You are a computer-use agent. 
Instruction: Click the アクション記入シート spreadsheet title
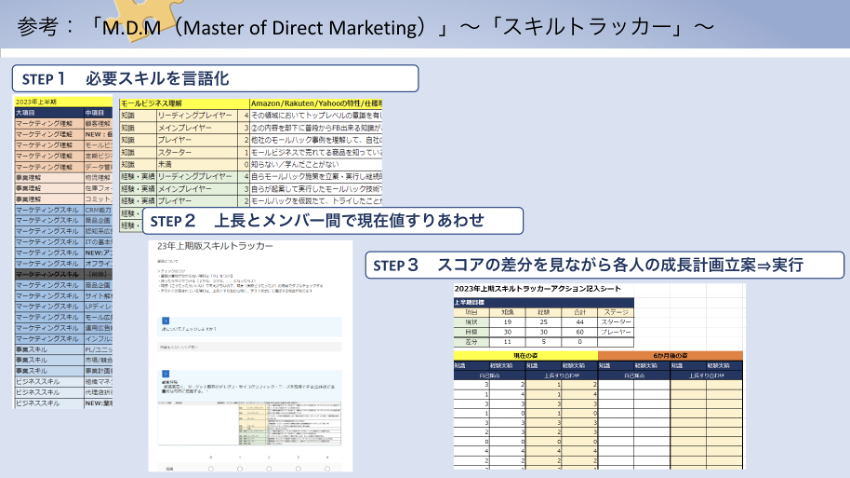pyautogui.click(x=540, y=290)
